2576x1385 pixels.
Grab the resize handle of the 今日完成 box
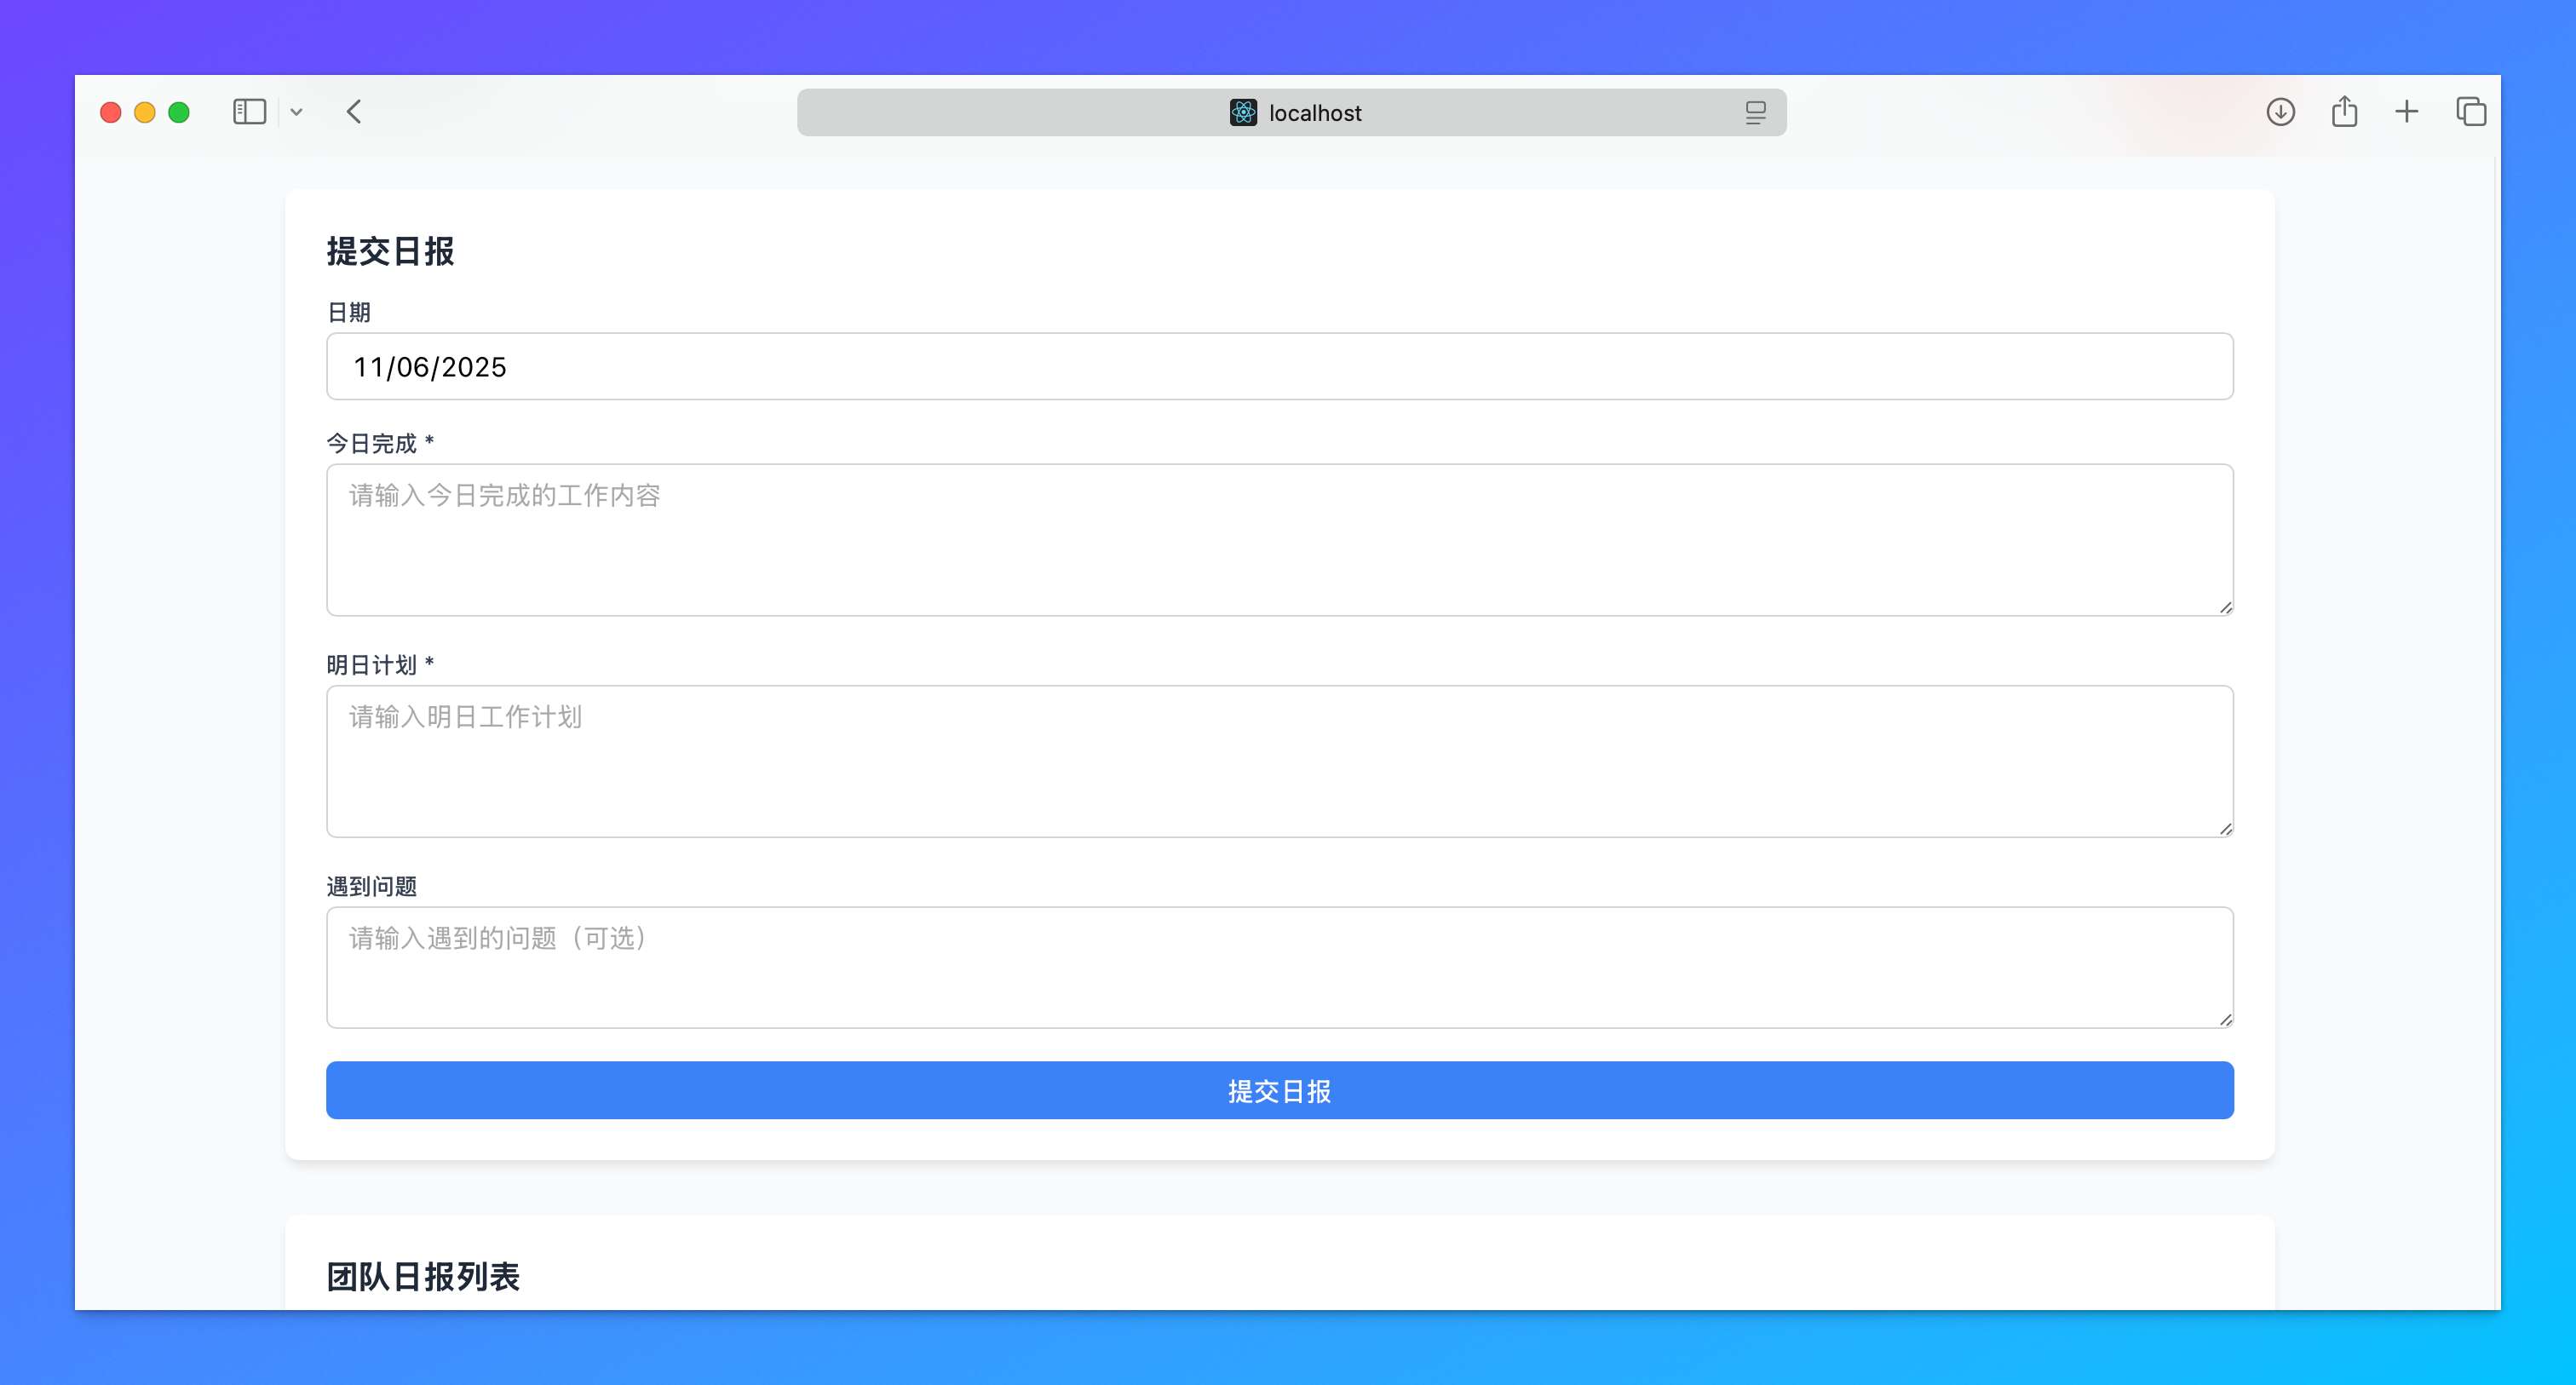[x=2225, y=607]
